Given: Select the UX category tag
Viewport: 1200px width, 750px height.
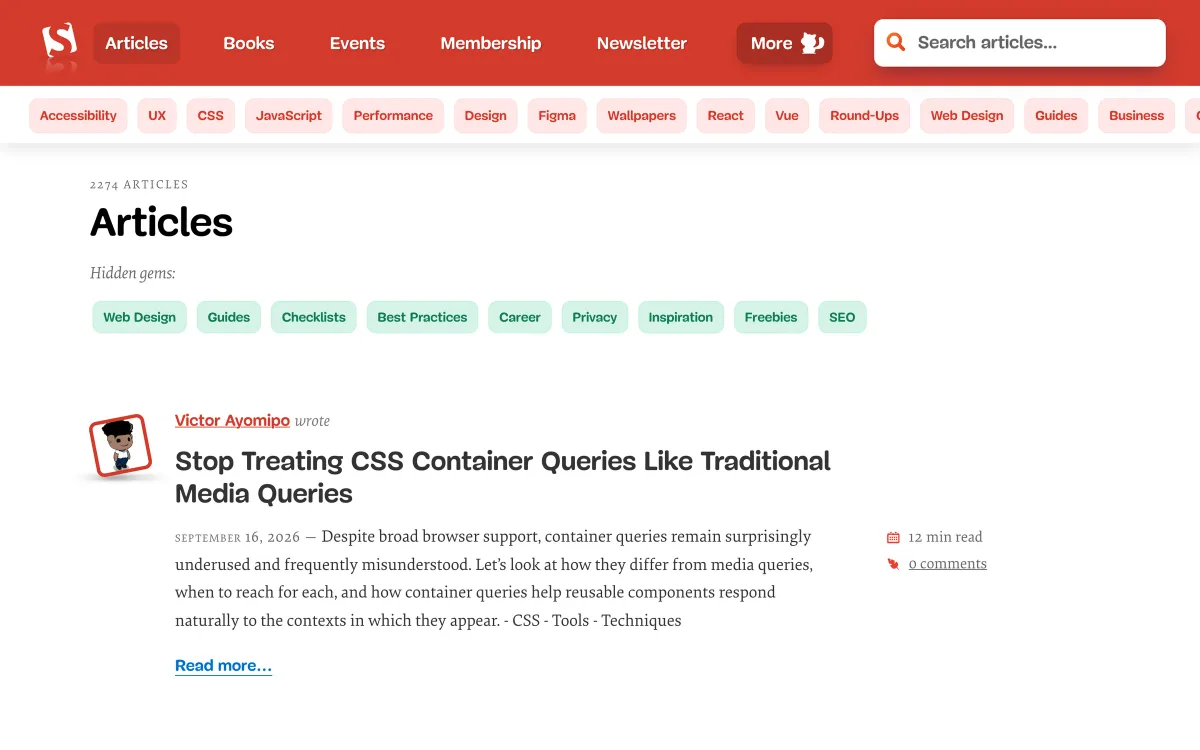Looking at the screenshot, I should point(157,115).
